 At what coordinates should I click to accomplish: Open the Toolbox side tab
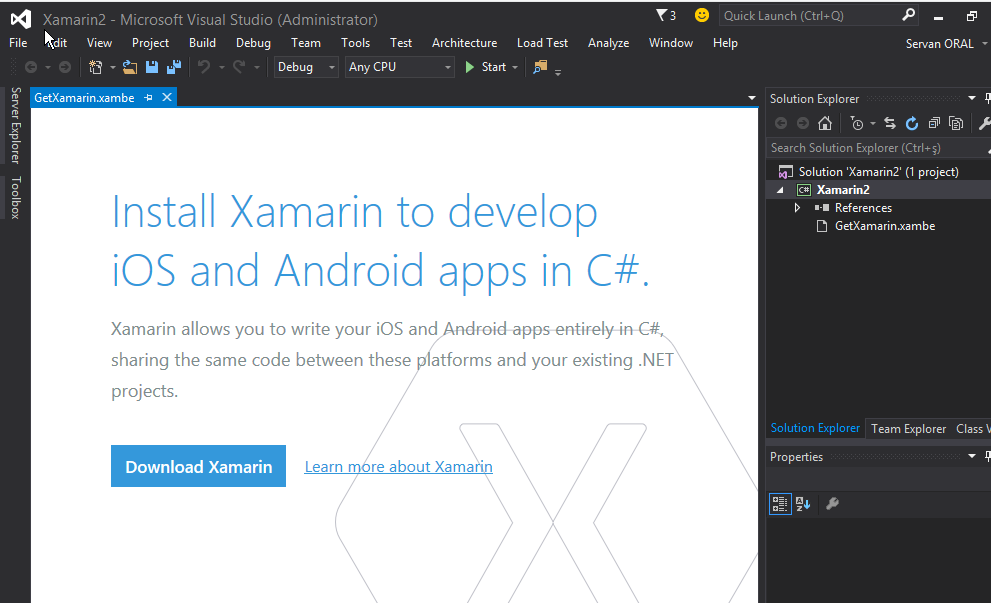coord(15,197)
